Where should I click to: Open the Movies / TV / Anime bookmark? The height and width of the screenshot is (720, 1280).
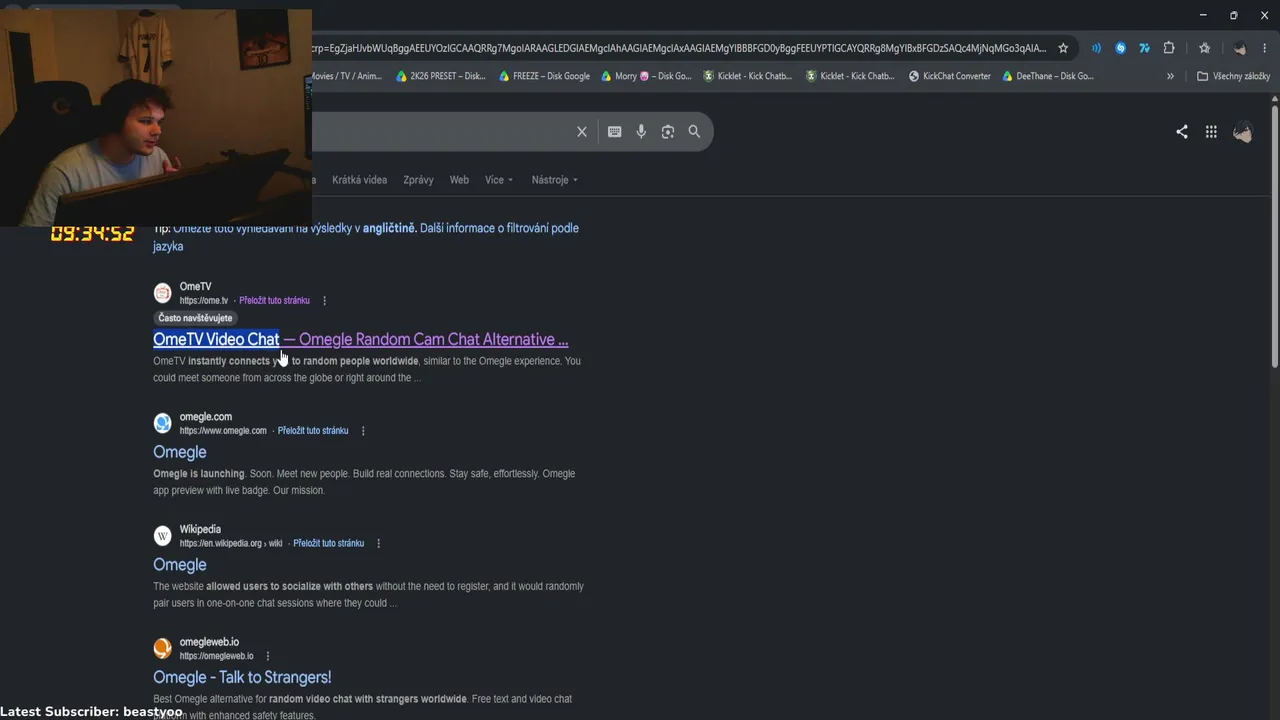pyautogui.click(x=347, y=76)
